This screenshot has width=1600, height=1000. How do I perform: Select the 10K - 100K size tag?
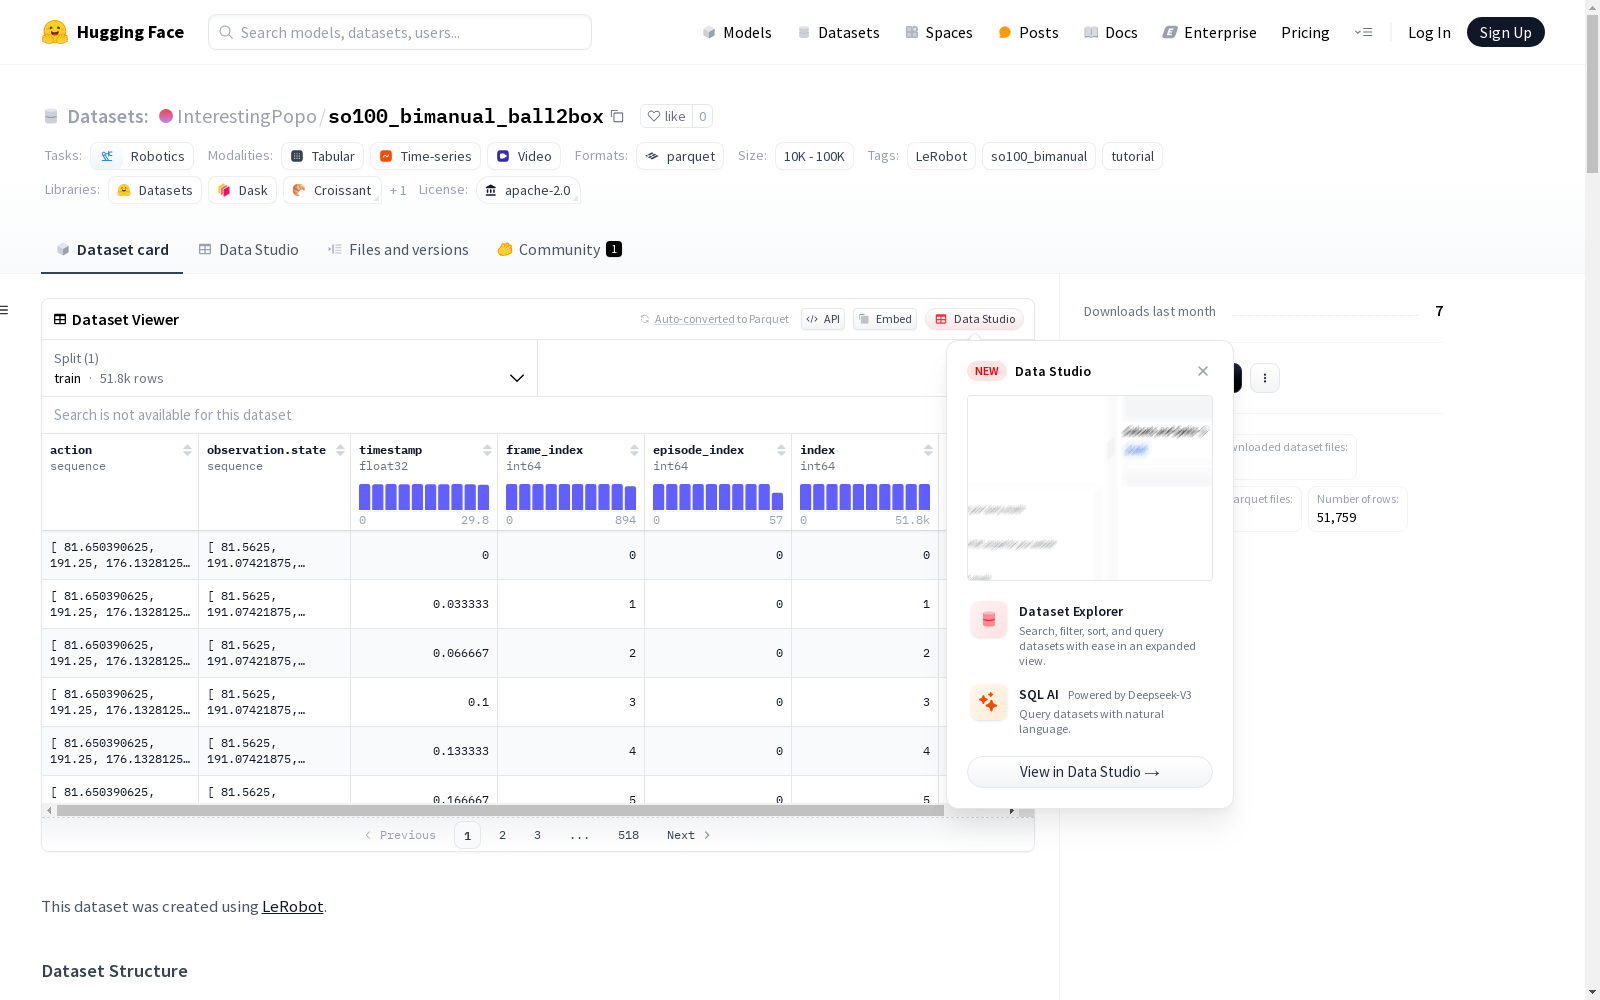tap(814, 156)
